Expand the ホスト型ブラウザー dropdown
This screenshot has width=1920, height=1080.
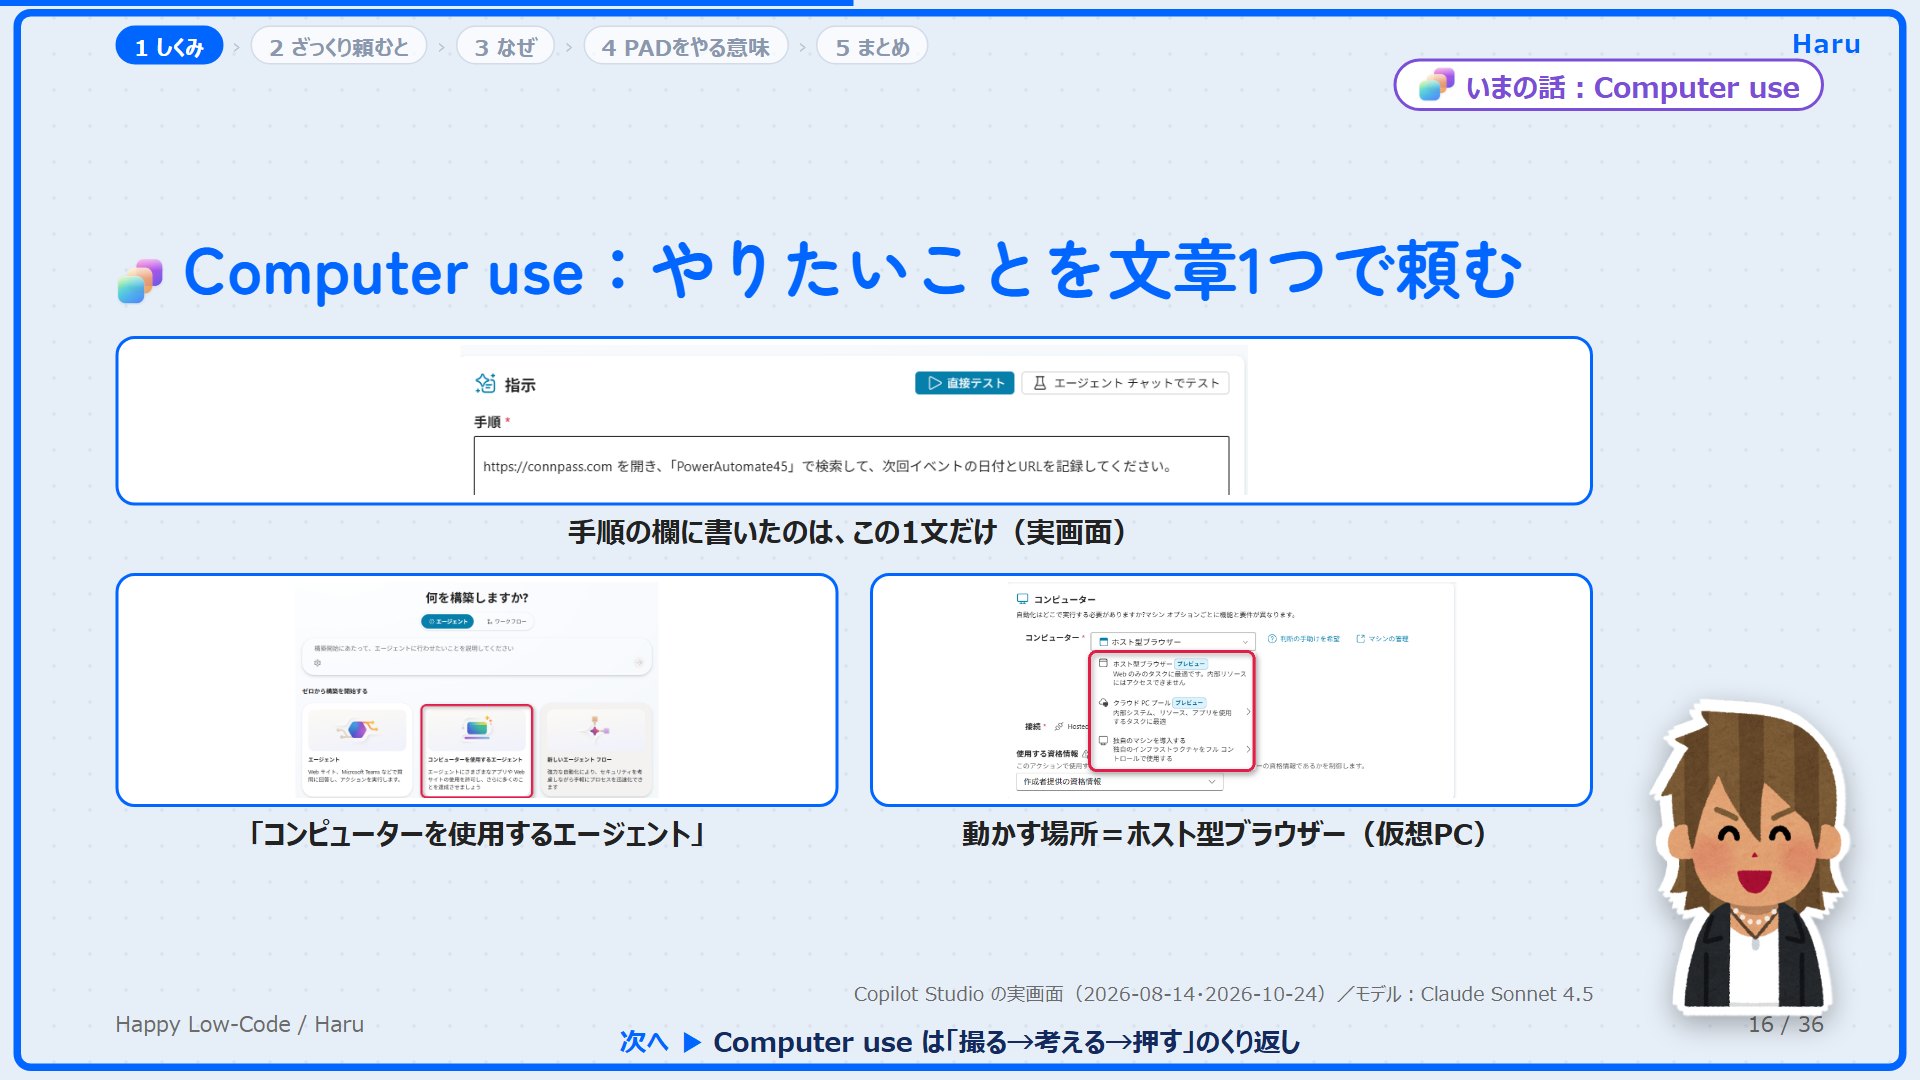[1173, 641]
